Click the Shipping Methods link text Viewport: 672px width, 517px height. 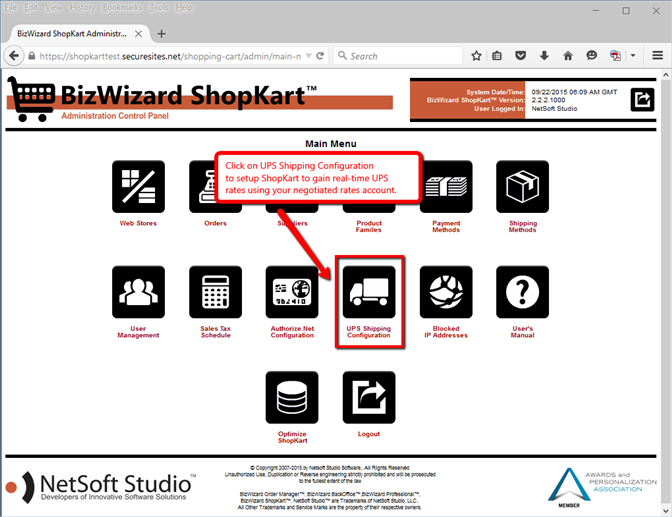click(522, 226)
